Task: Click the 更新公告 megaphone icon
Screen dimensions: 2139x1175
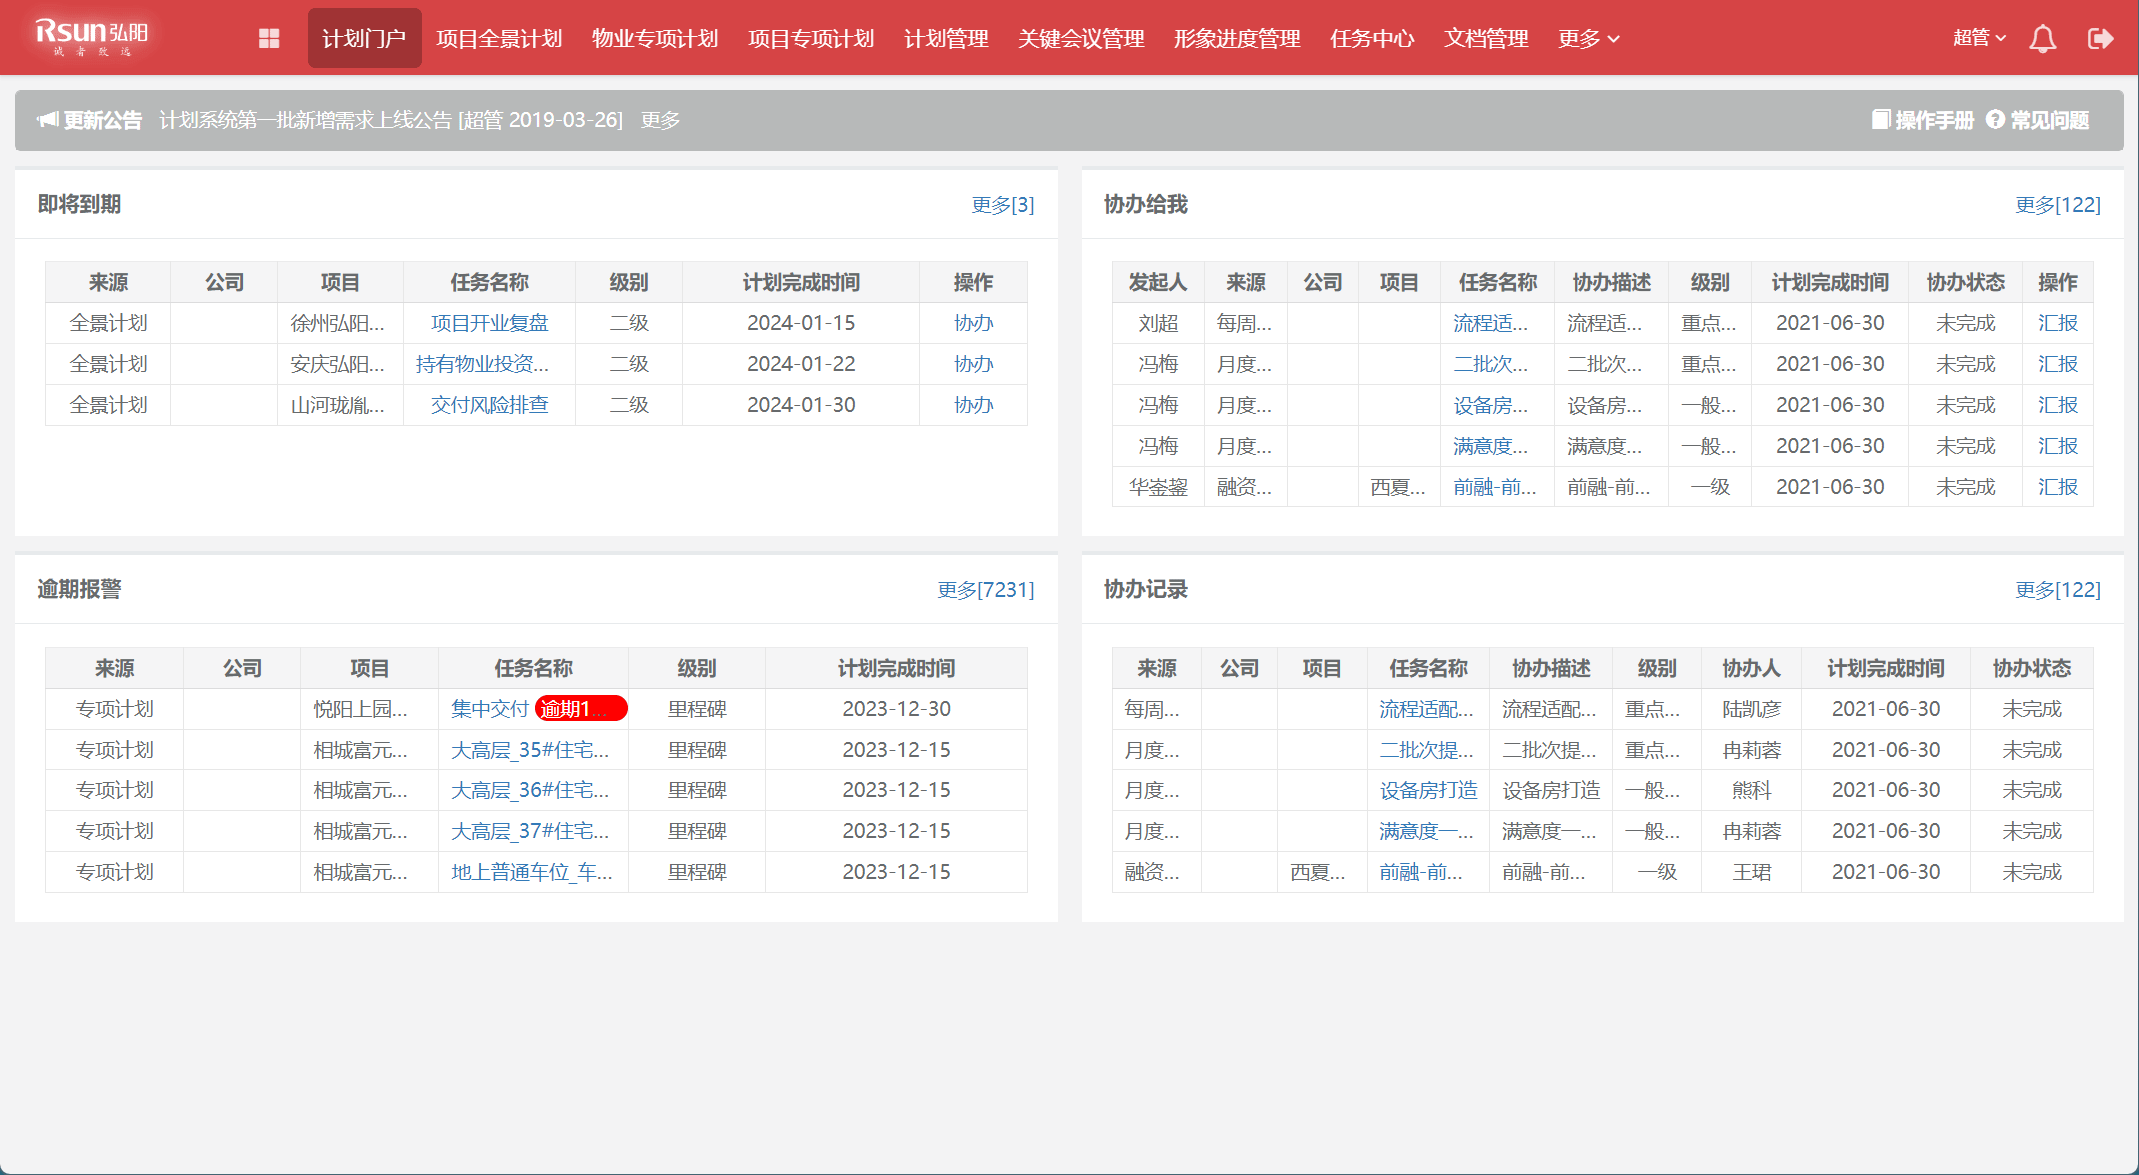Action: [x=47, y=120]
